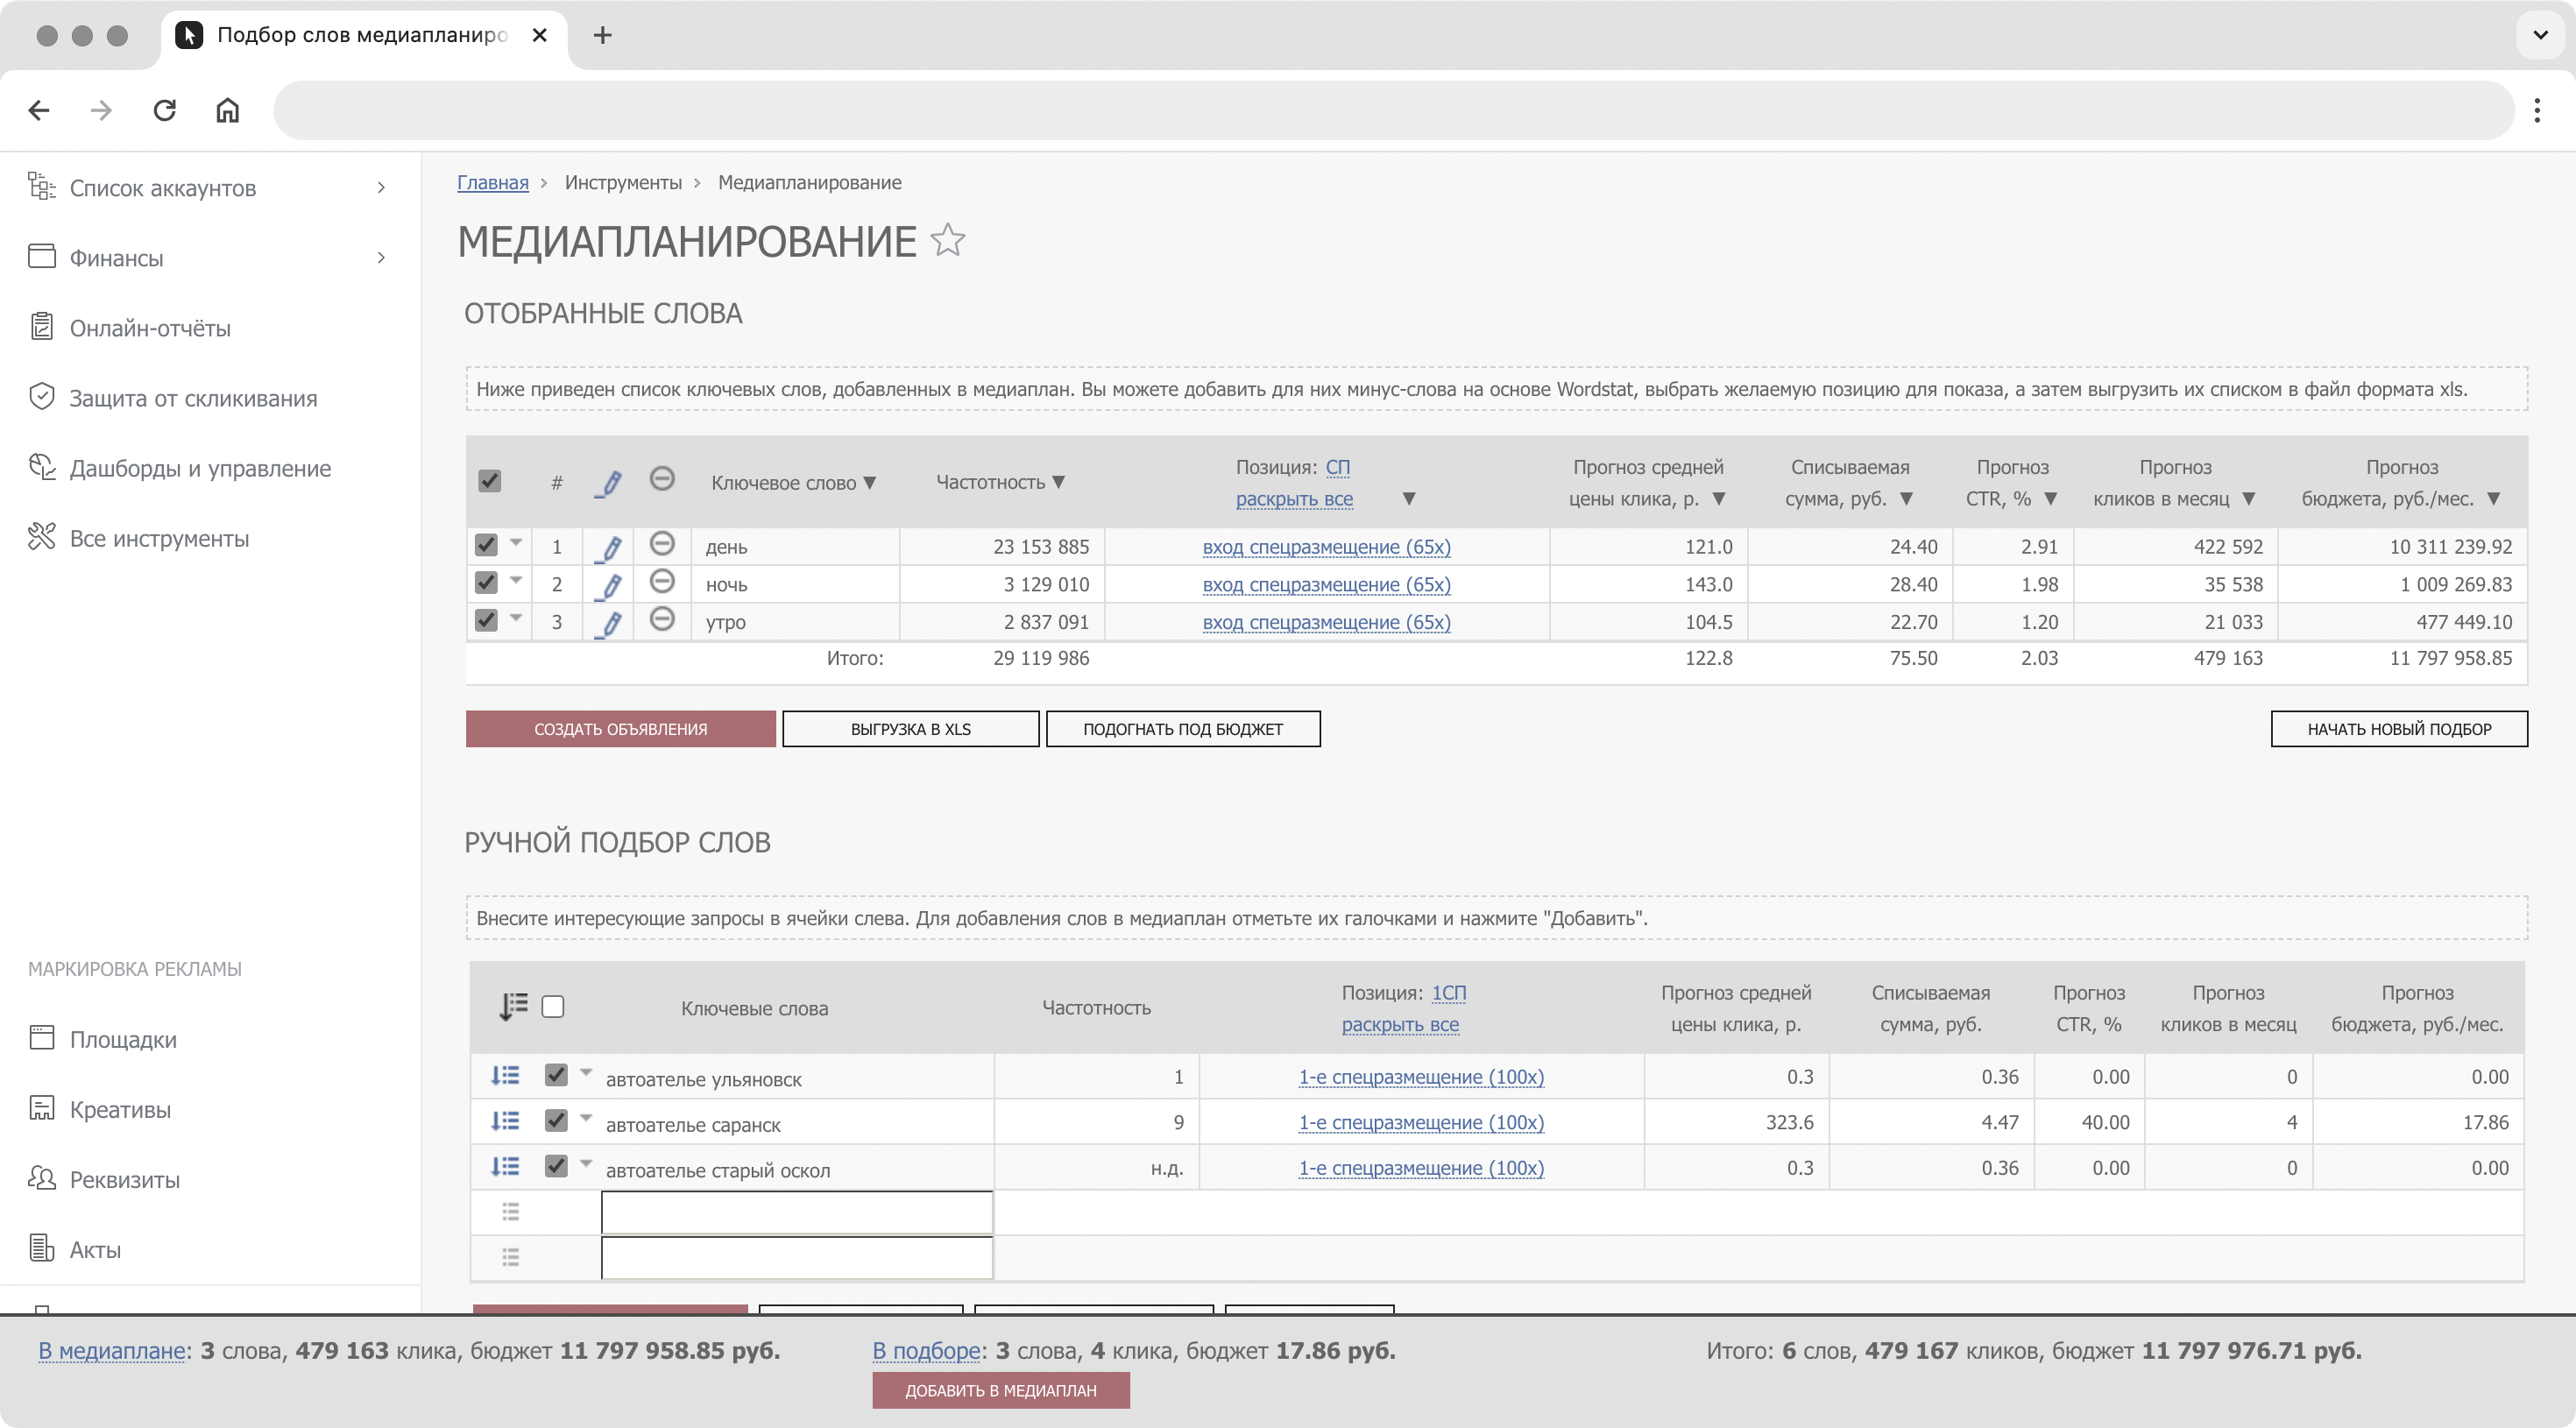
Task: Uncheck the checkbox for keyword 'ночь'
Action: tap(486, 582)
